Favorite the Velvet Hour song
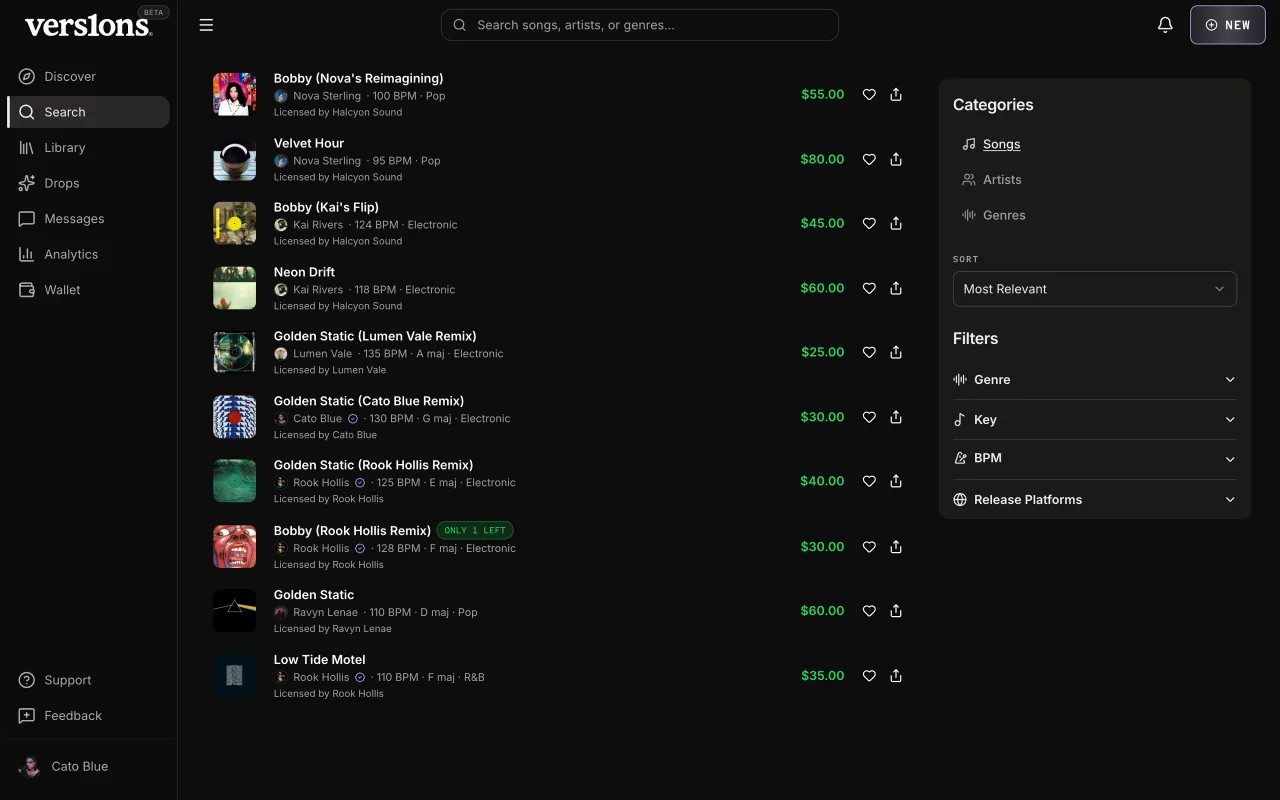1280x800 pixels. coord(869,159)
